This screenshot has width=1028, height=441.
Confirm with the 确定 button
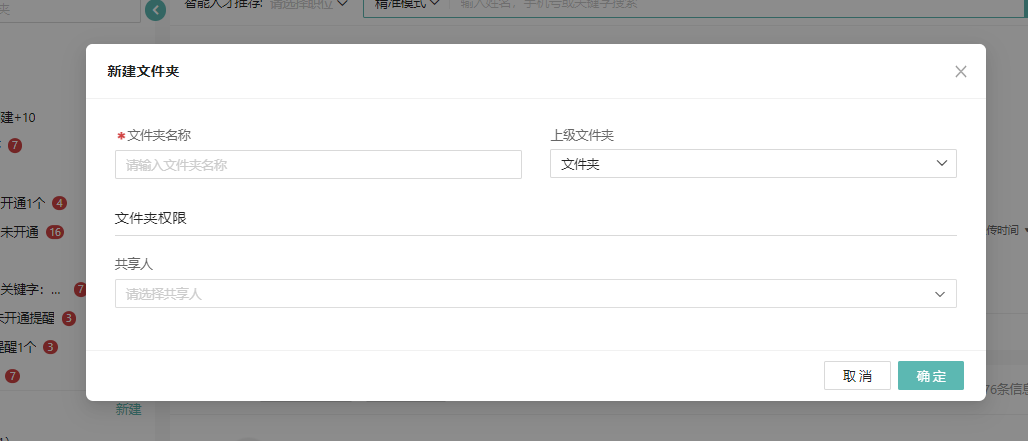(930, 376)
